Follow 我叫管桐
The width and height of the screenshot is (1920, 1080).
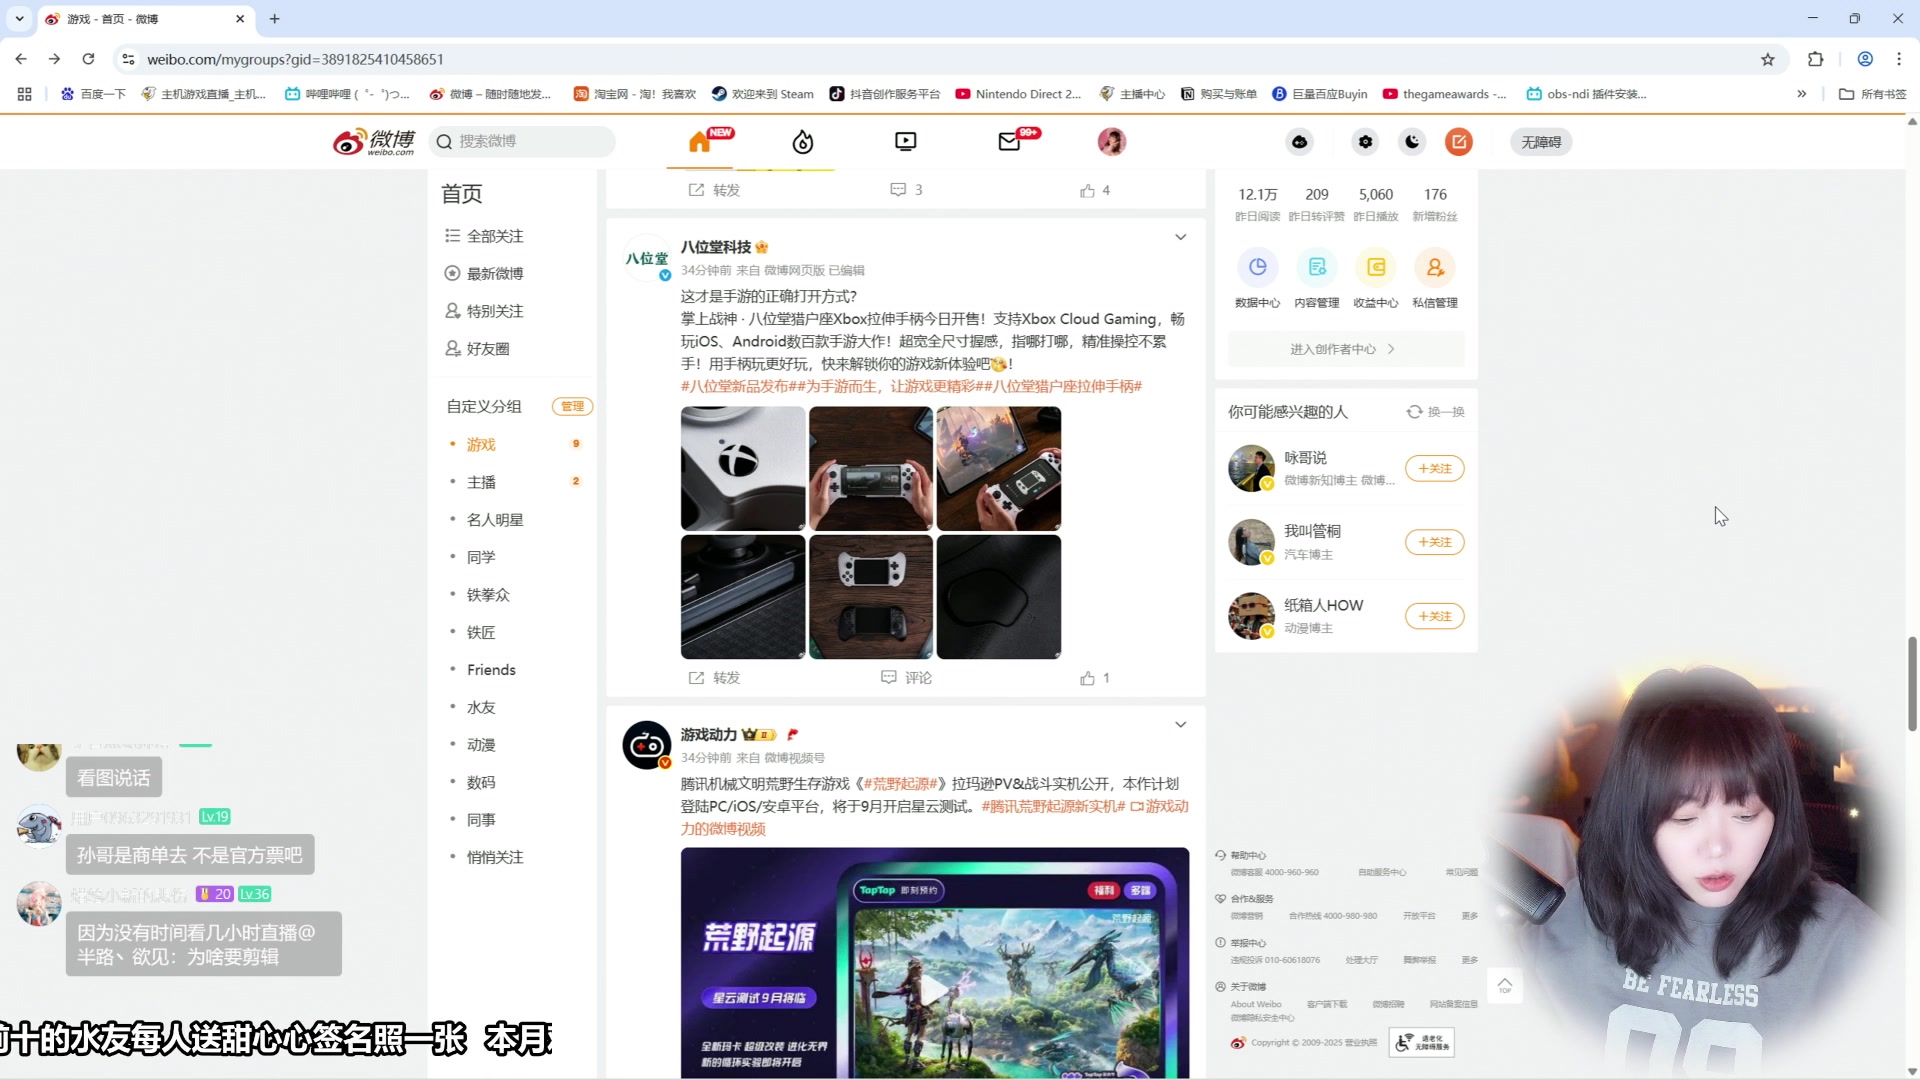(1435, 542)
